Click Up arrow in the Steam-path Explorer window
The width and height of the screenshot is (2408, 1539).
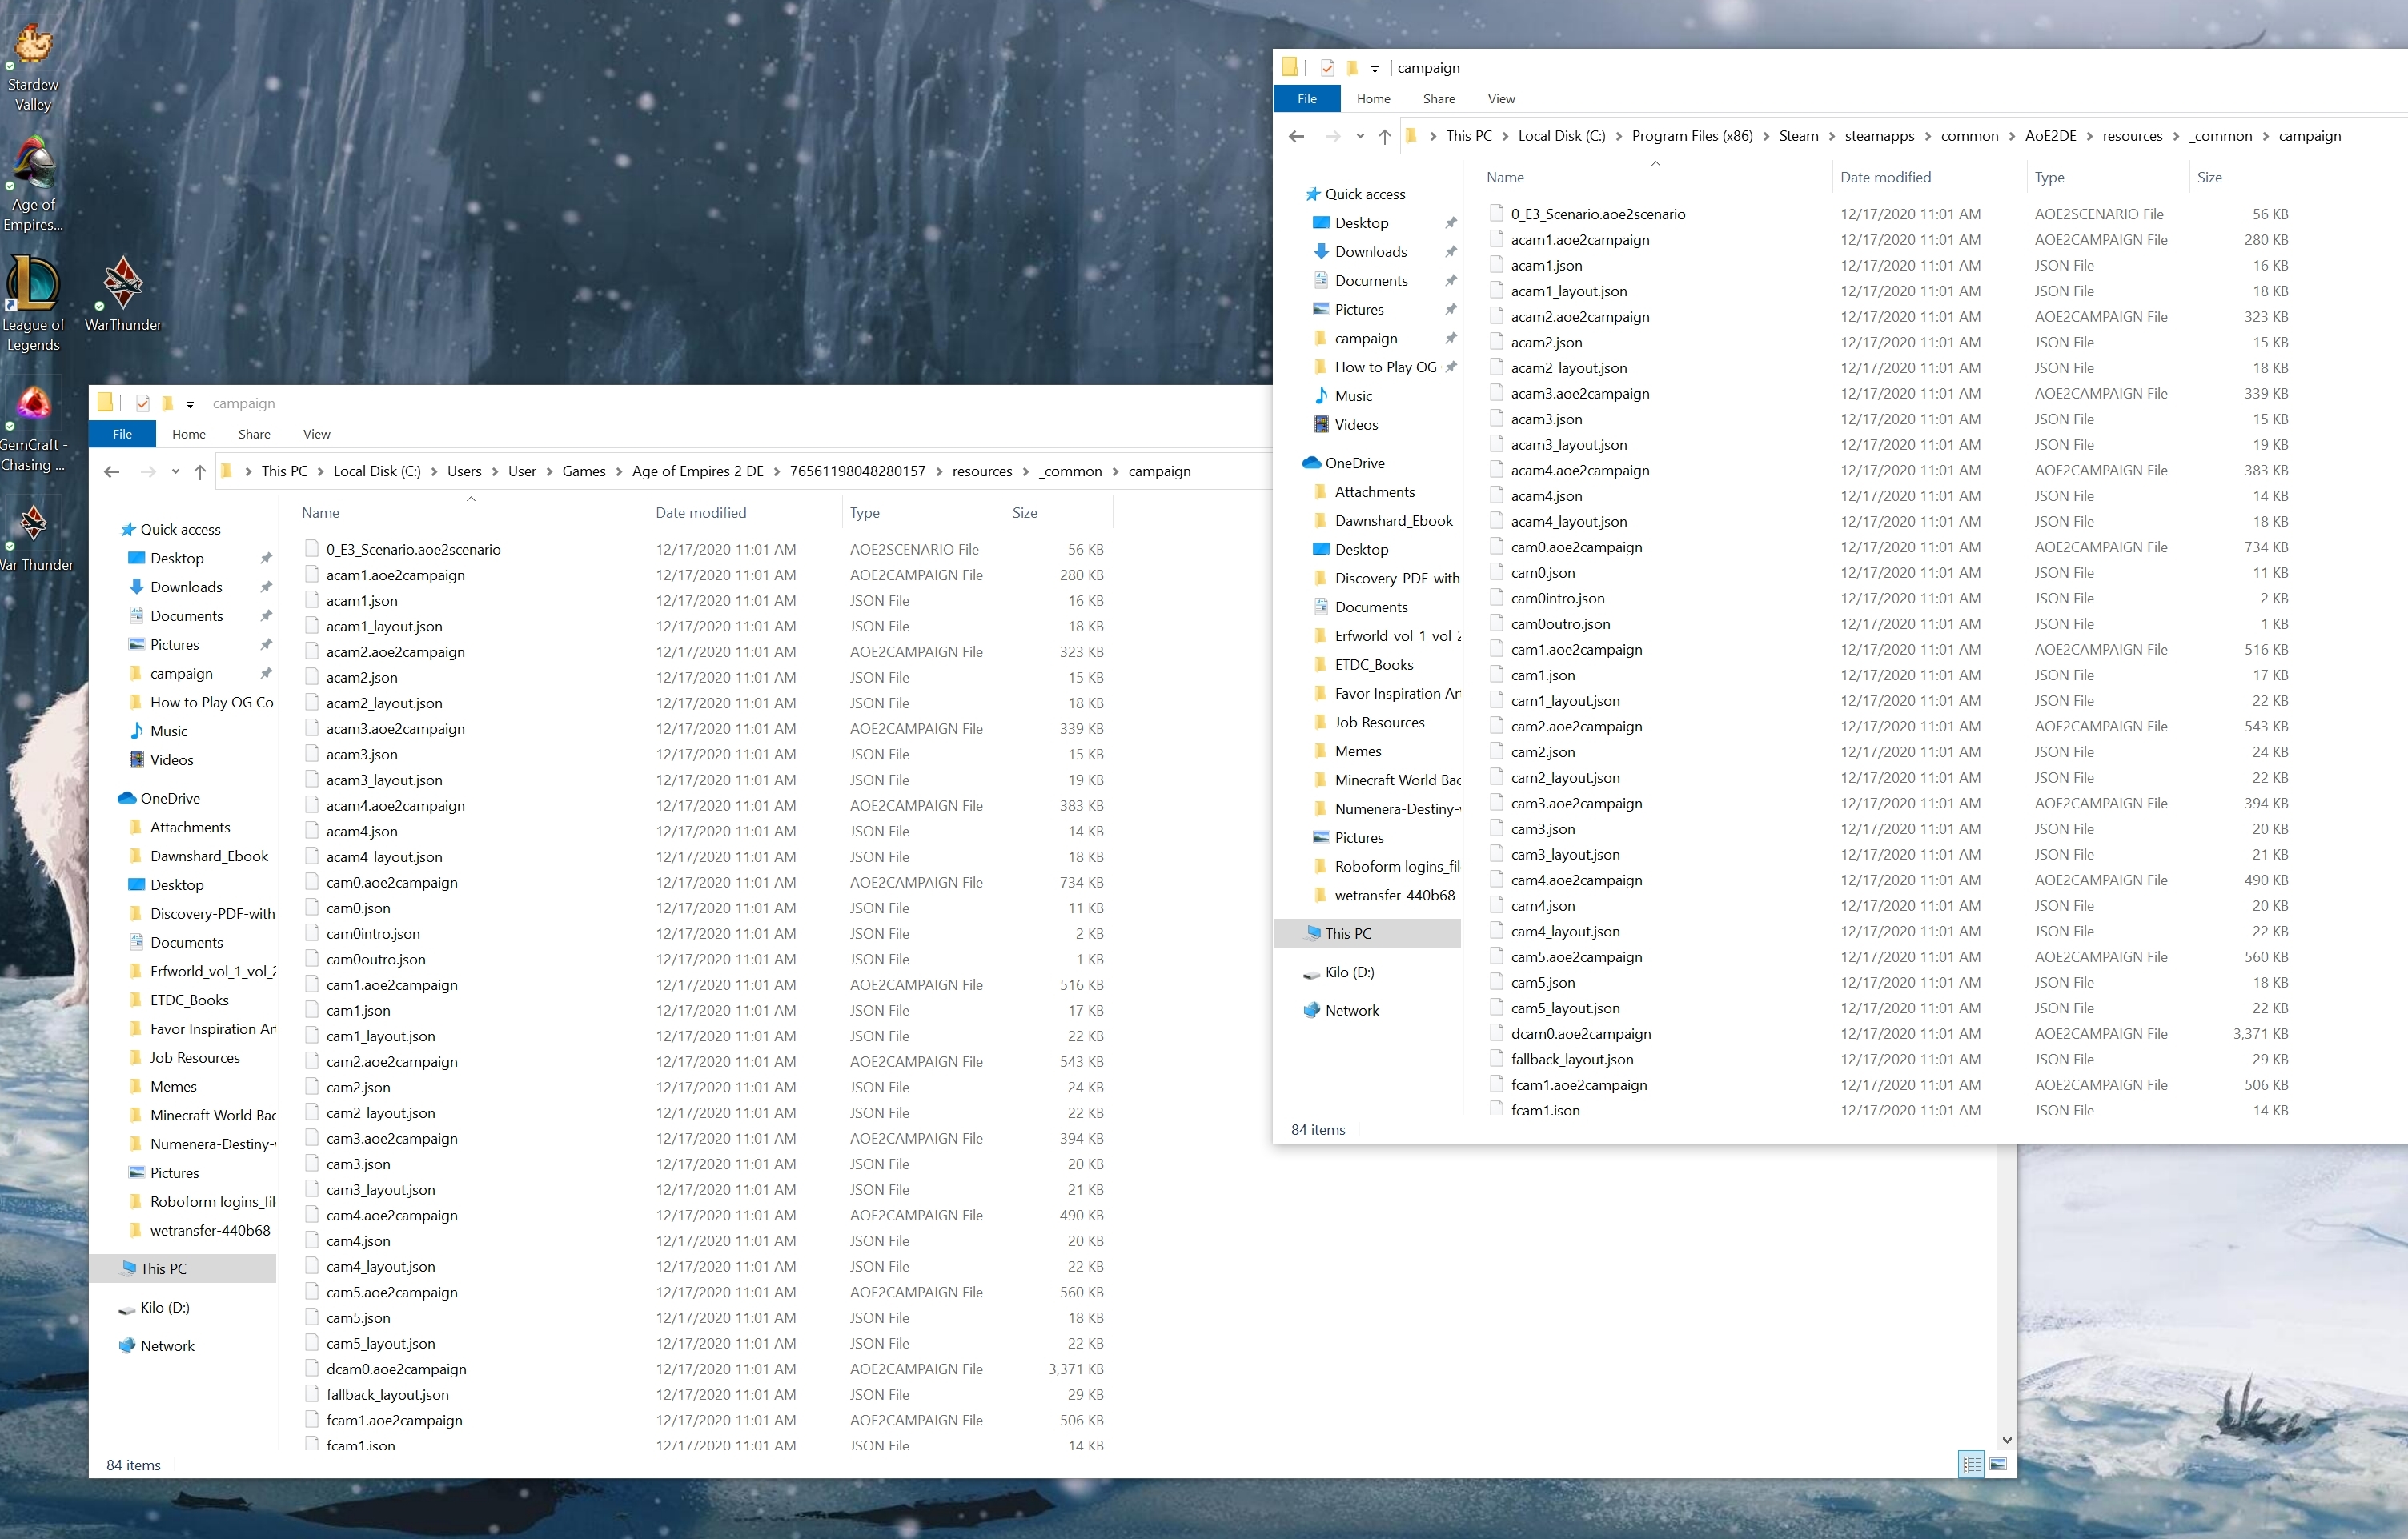pyautogui.click(x=1384, y=137)
